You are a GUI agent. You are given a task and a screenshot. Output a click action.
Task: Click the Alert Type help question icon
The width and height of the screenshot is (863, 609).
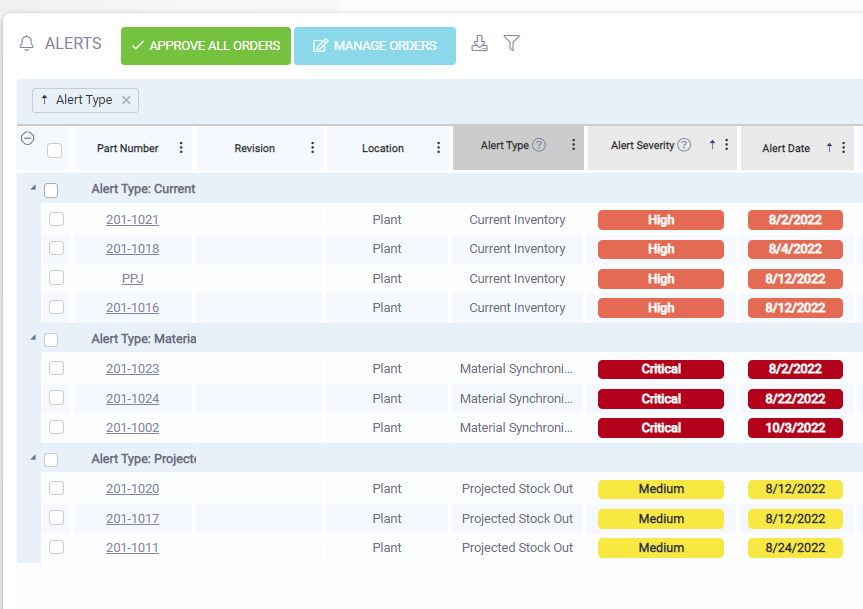539,145
